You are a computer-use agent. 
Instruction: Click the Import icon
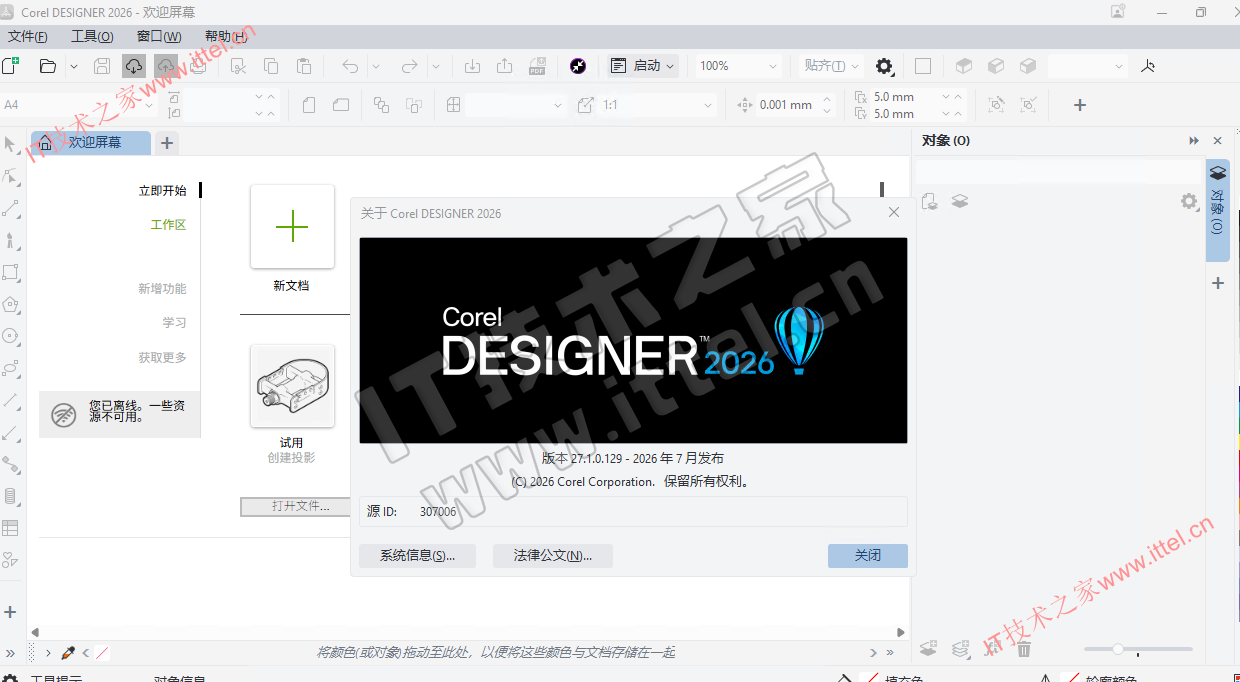tap(472, 66)
